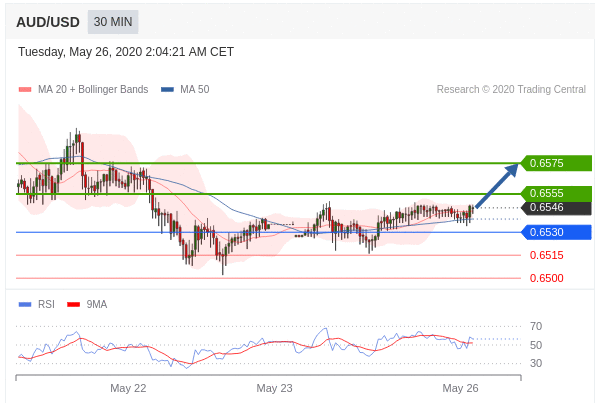Screen dimensions: 601x413
Task: Click the 30 MIN timeframe badge
Action: (113, 22)
